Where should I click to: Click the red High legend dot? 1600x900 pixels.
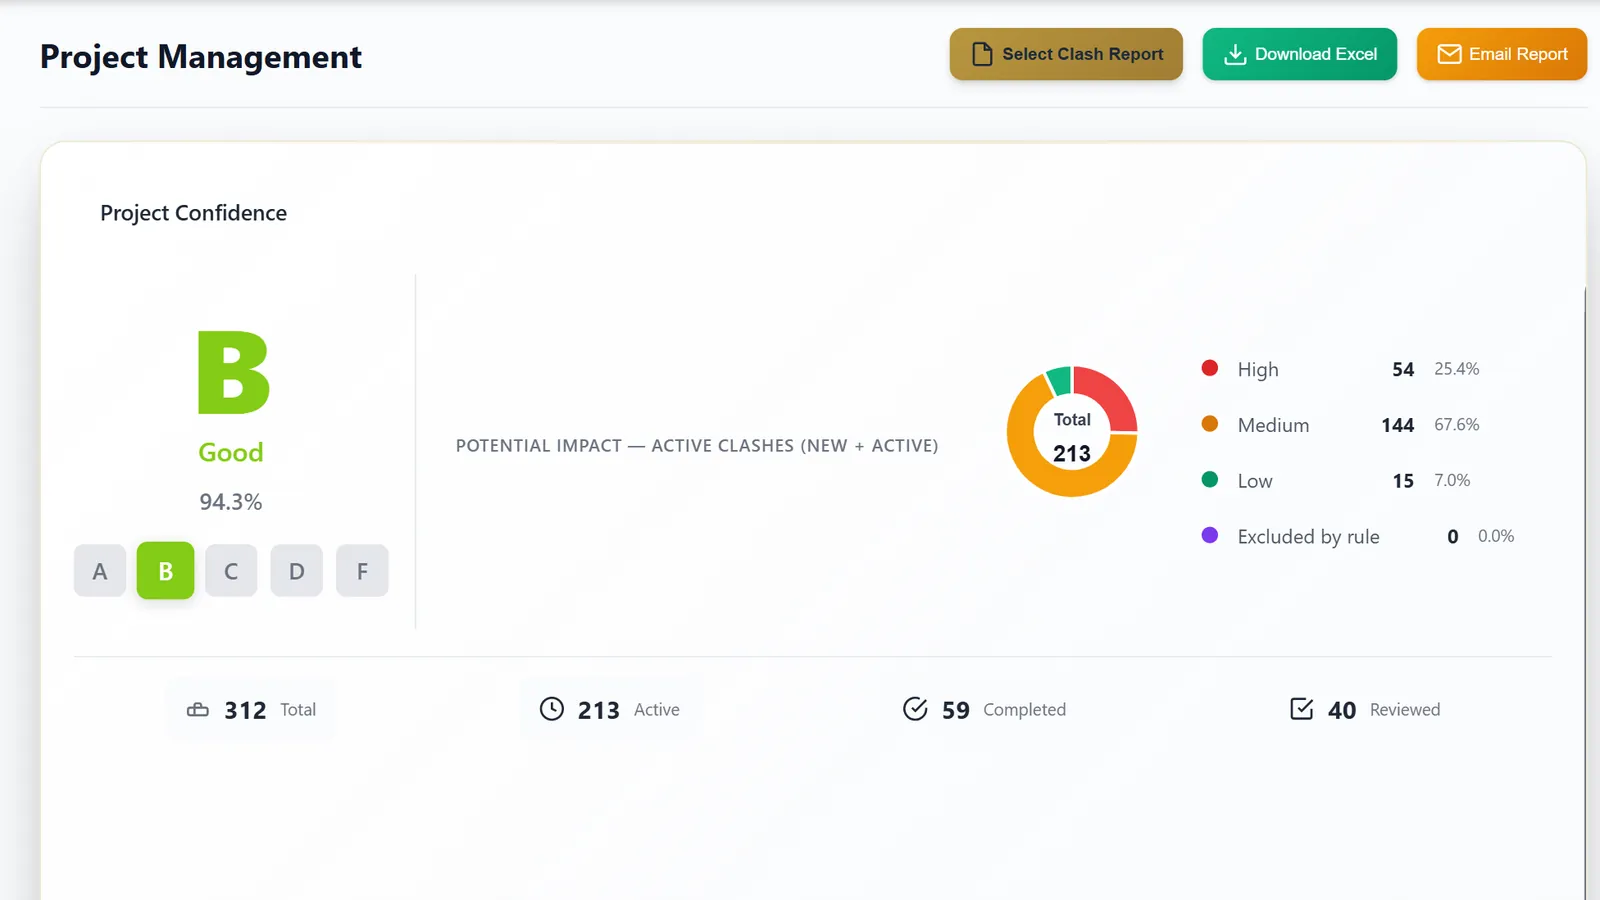(1210, 368)
